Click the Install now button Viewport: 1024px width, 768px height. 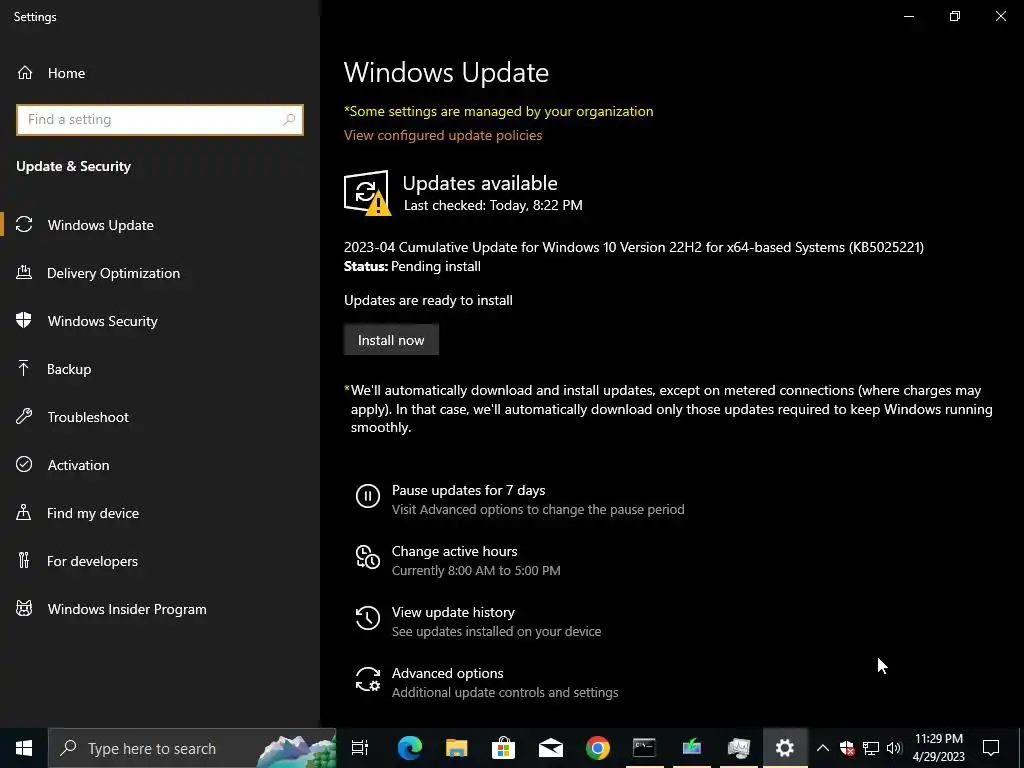coord(391,340)
